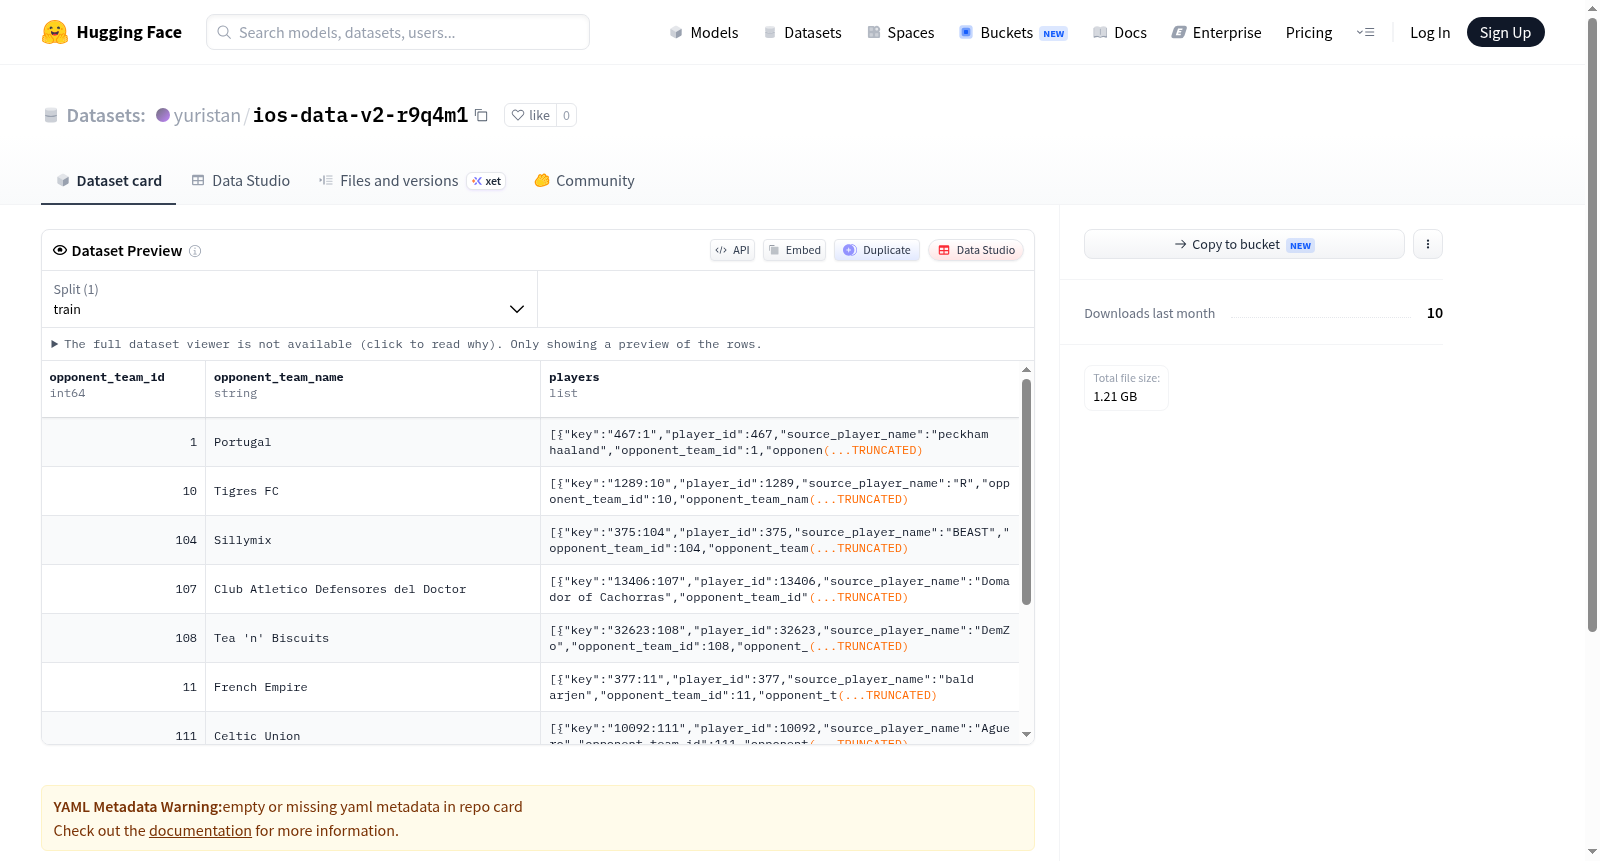Click the Embed button
This screenshot has width=1600, height=861.
794,250
